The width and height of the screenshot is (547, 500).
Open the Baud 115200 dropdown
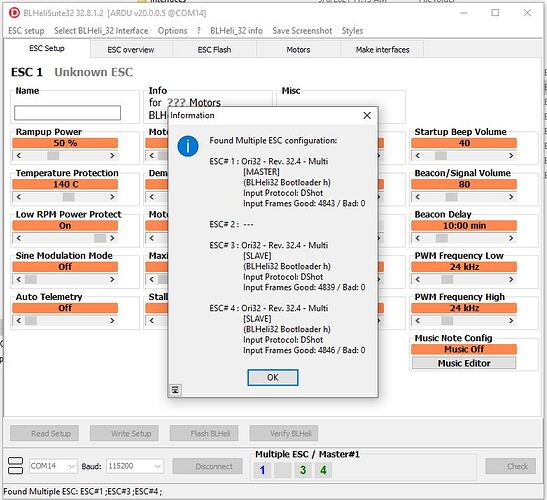pyautogui.click(x=134, y=466)
